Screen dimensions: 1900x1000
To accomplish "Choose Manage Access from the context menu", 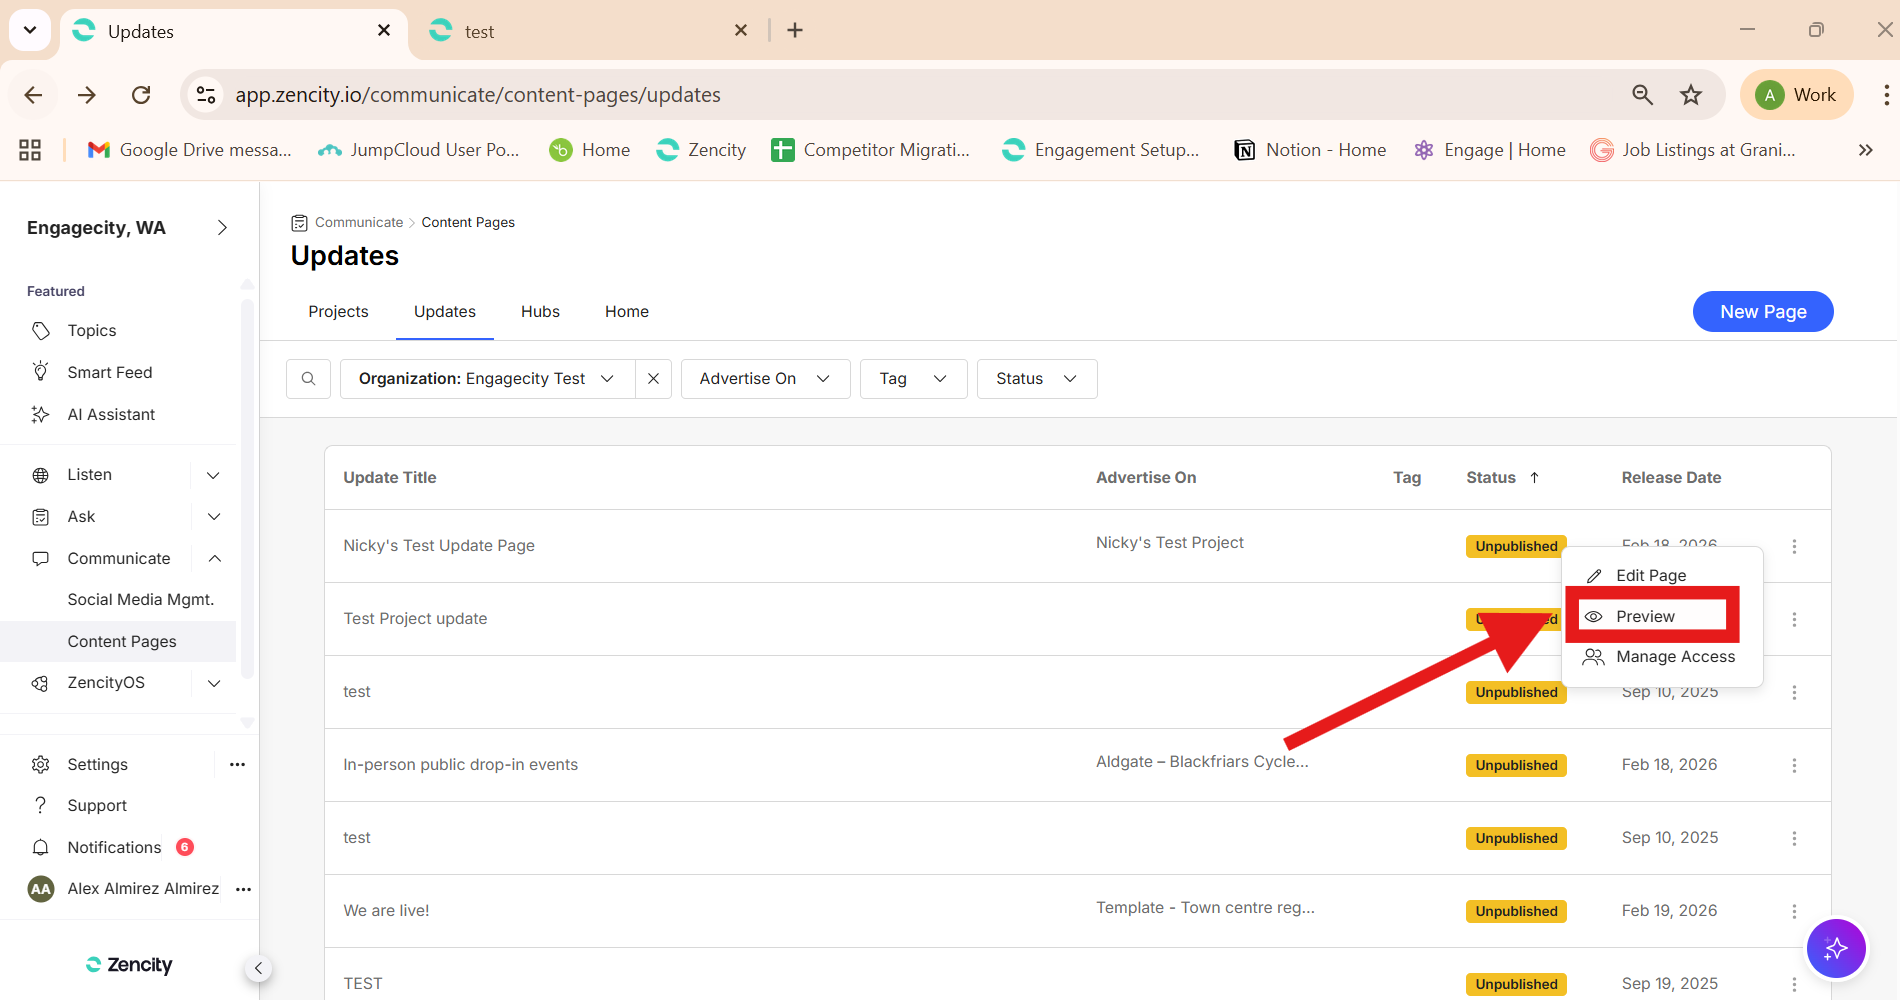I will tap(1675, 657).
